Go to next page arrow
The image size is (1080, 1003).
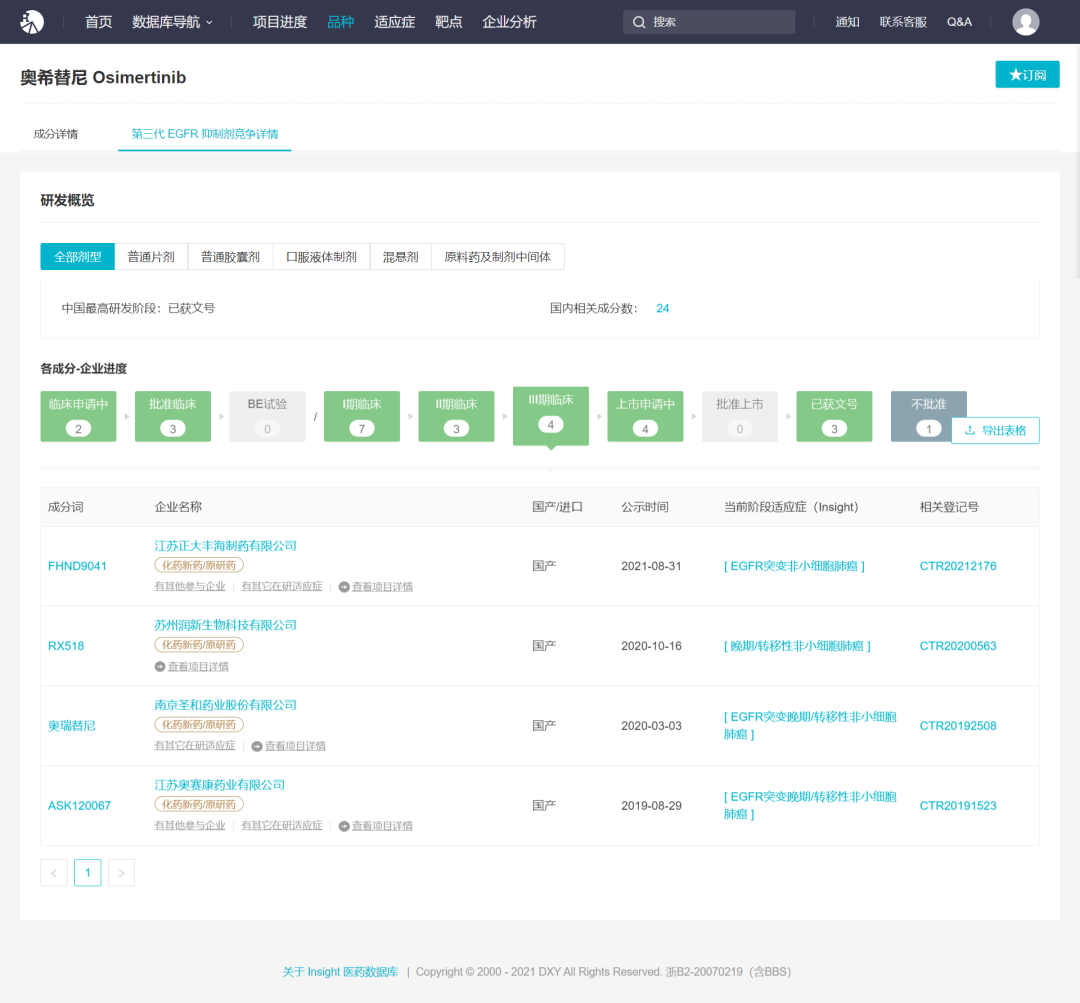[x=121, y=873]
